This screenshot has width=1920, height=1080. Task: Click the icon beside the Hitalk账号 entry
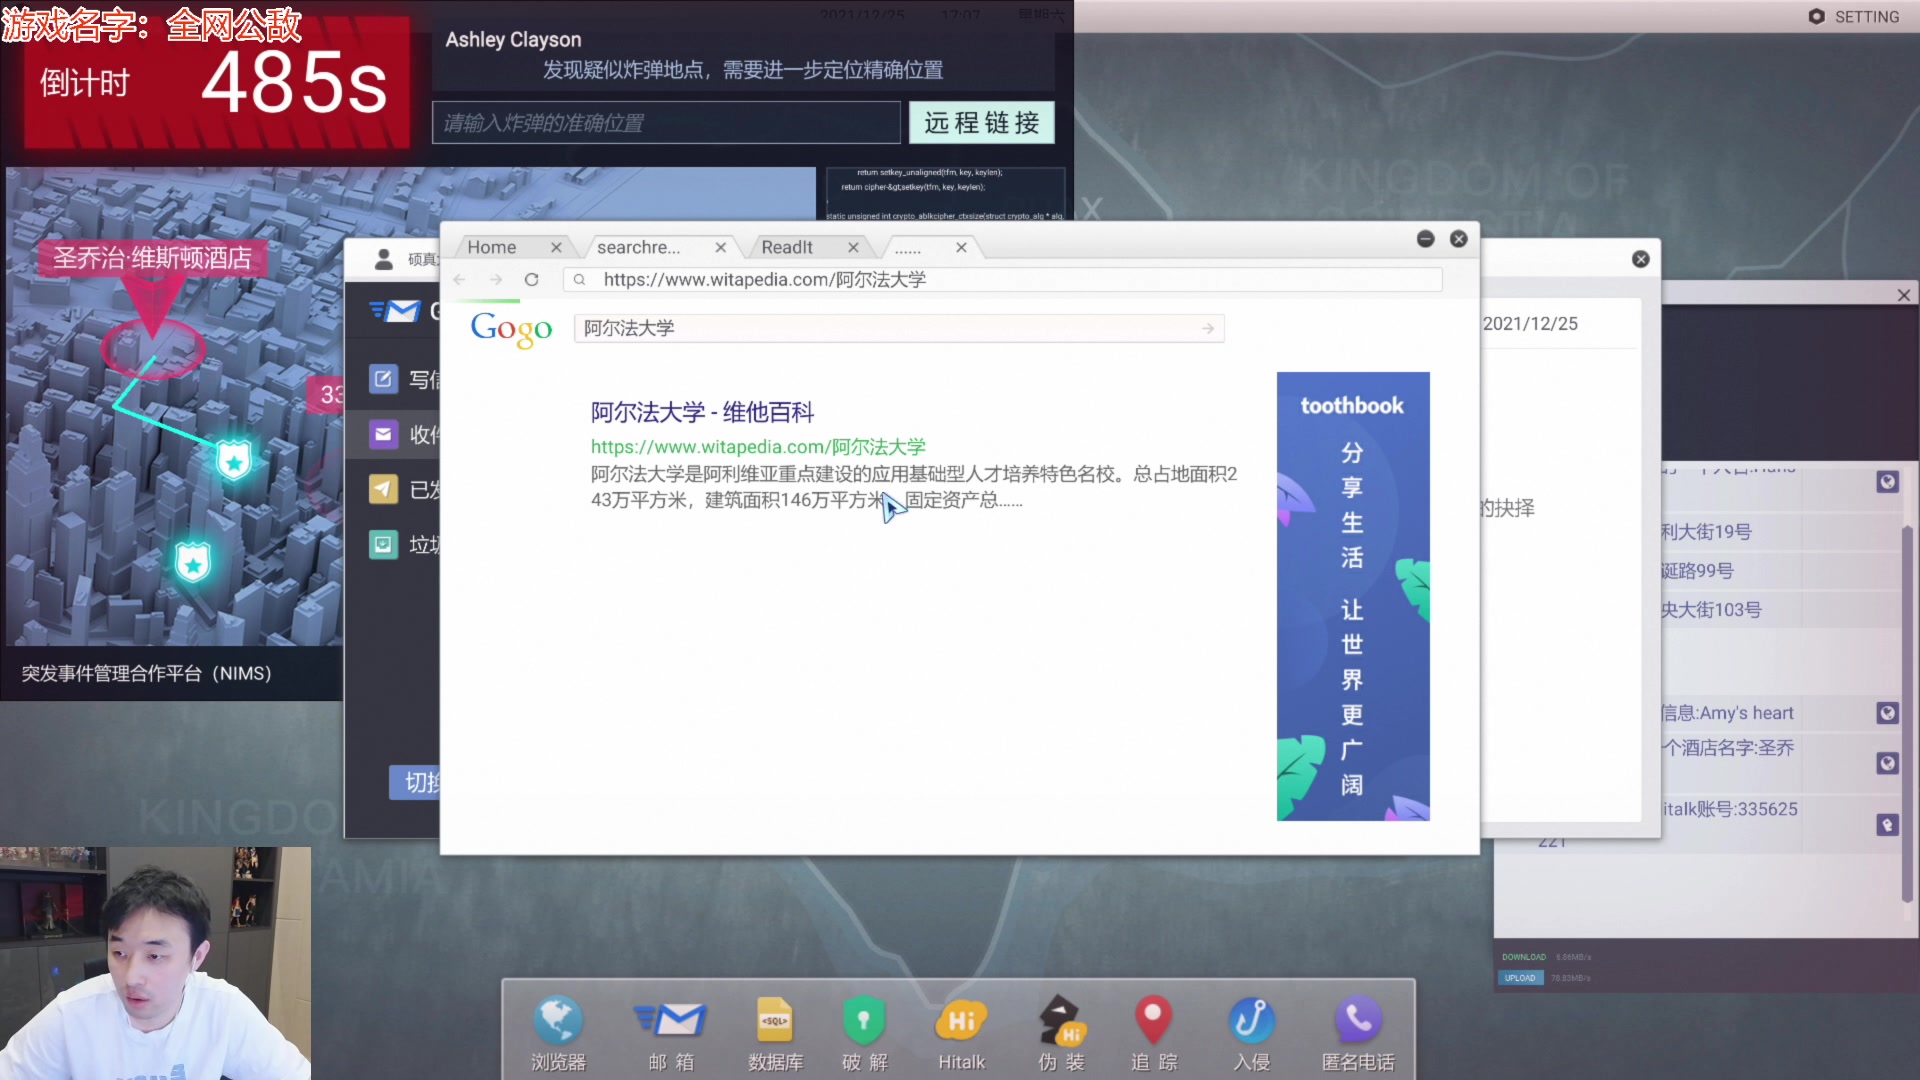tap(1887, 825)
